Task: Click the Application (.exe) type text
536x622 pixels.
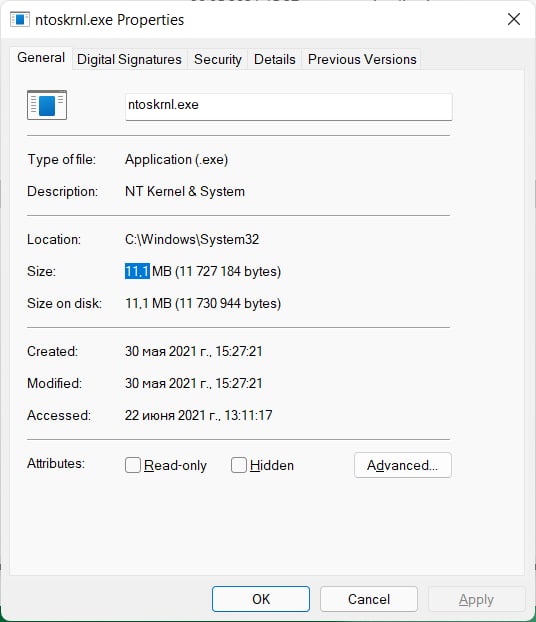Action: (177, 159)
